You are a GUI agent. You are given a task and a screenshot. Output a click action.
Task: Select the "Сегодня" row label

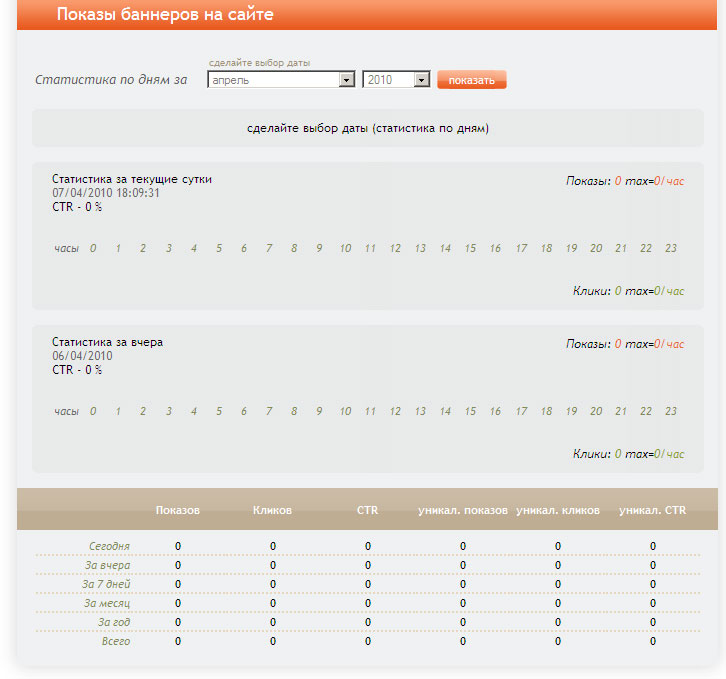click(108, 546)
